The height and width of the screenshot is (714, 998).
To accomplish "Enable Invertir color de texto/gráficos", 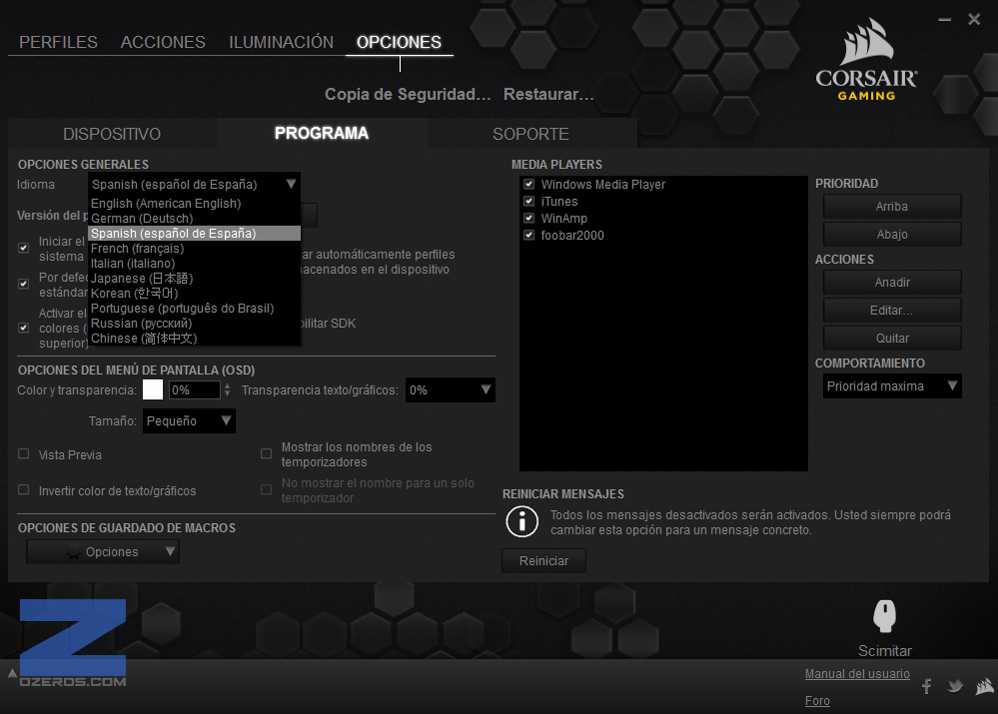I will click(x=24, y=489).
